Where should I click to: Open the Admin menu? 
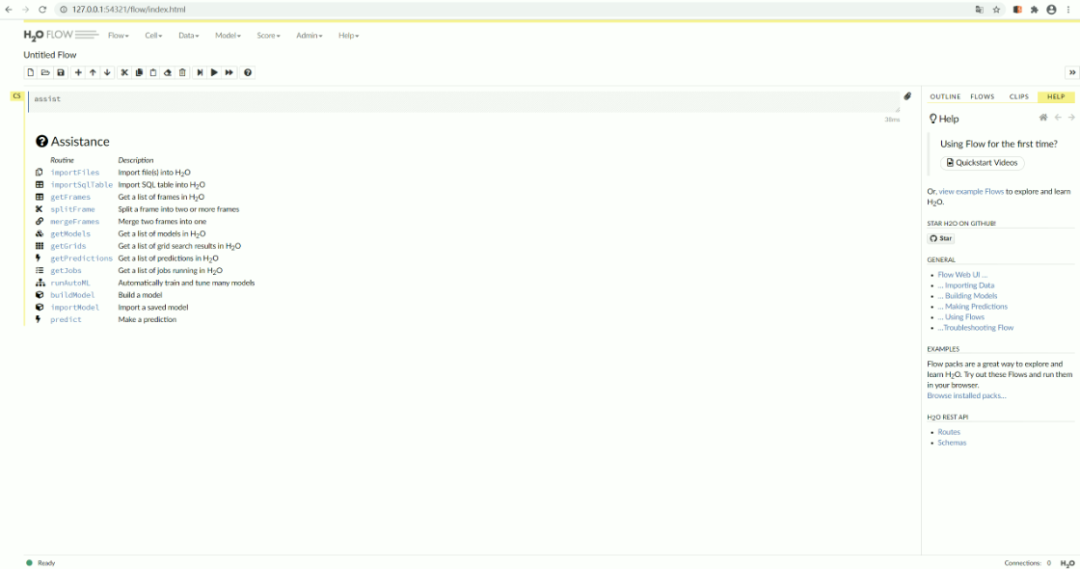[309, 35]
